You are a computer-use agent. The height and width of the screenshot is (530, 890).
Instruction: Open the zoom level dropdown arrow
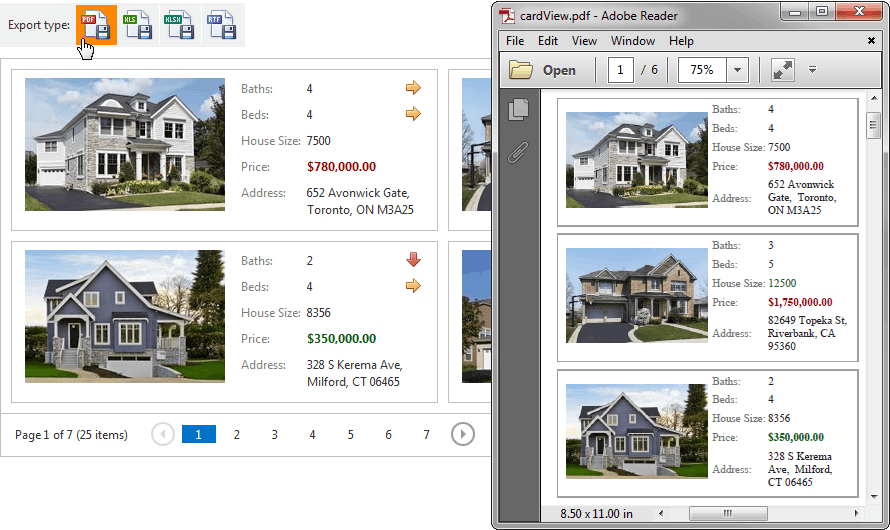(737, 70)
